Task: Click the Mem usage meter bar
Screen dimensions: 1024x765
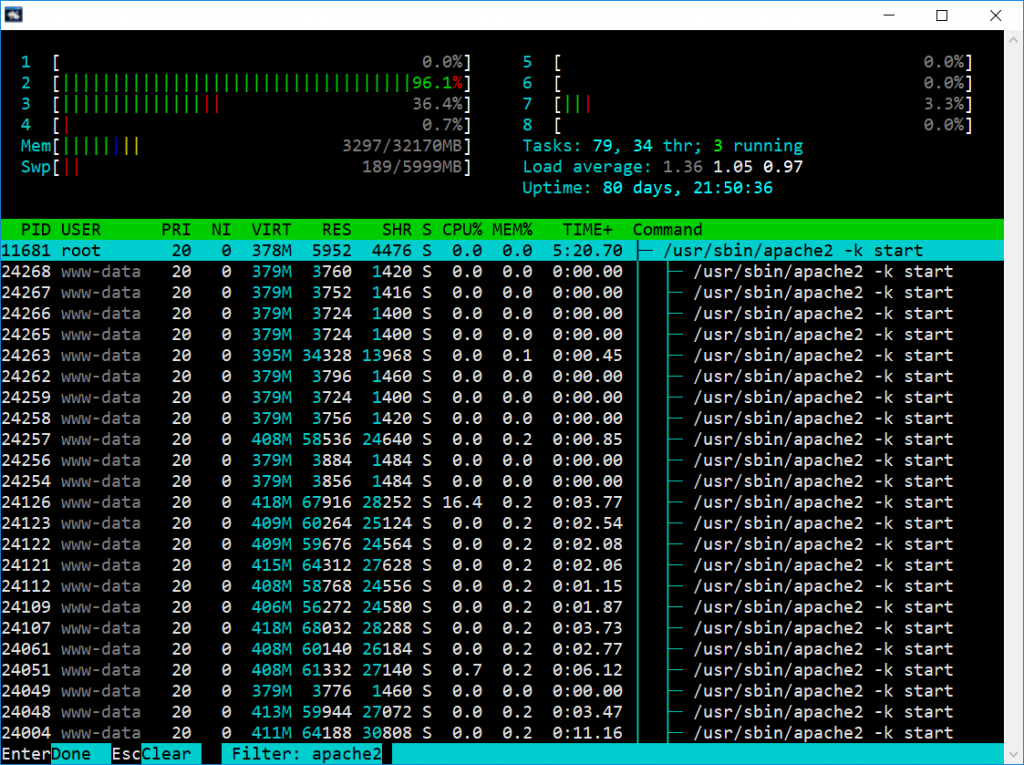Action: point(262,146)
